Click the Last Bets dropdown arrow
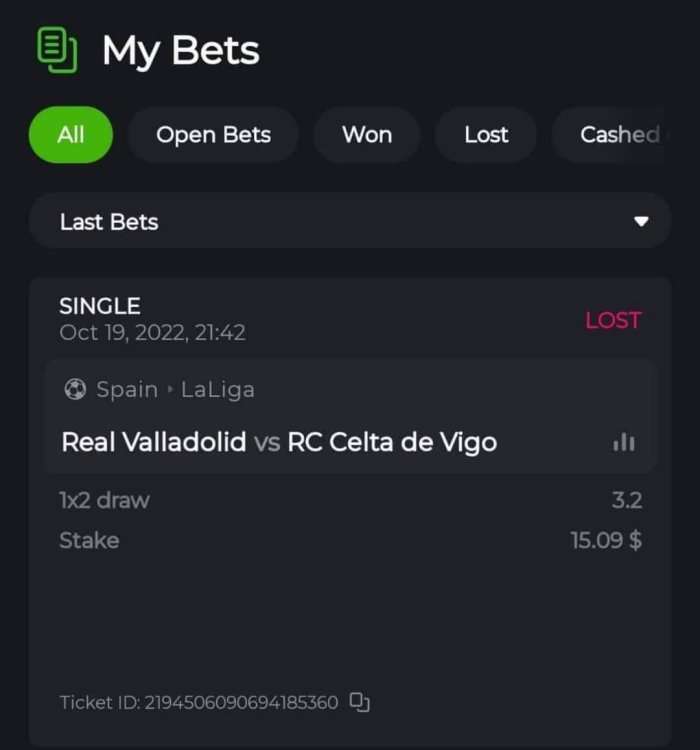The width and height of the screenshot is (700, 750). click(x=641, y=221)
